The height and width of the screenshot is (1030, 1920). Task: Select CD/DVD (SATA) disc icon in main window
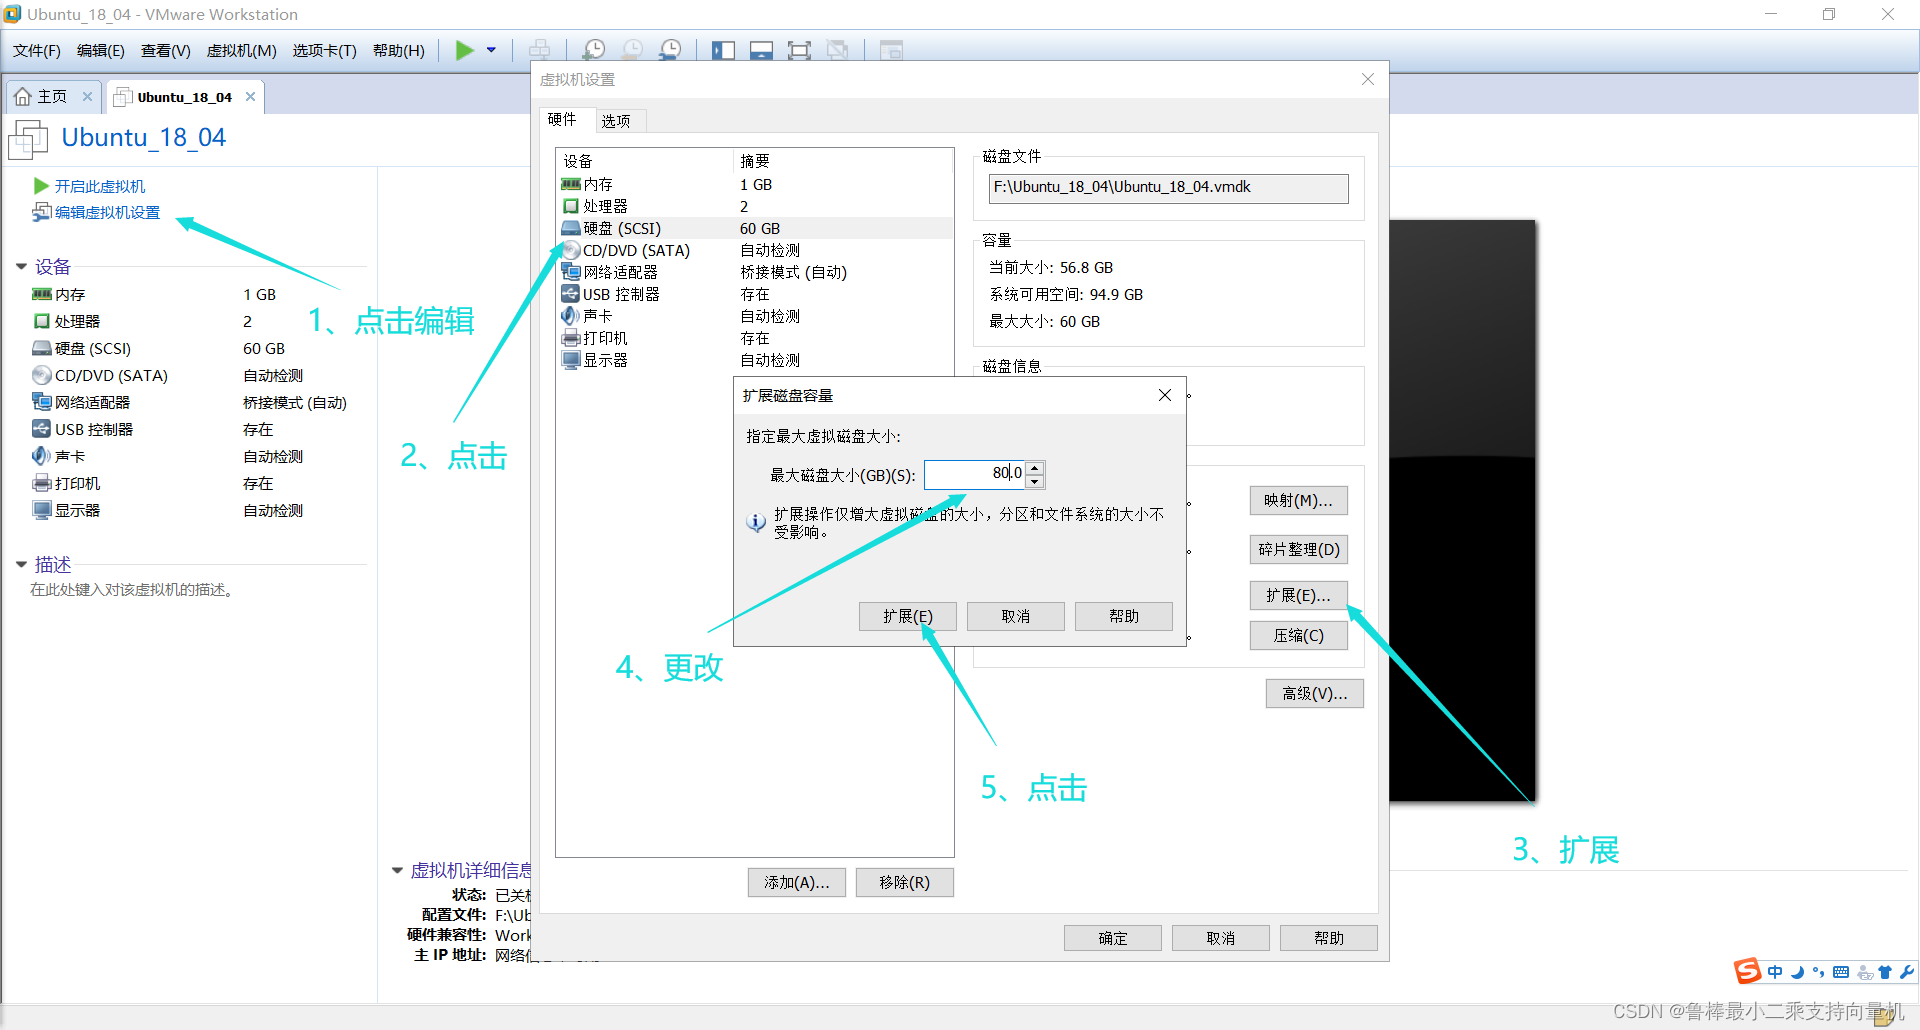click(x=41, y=375)
